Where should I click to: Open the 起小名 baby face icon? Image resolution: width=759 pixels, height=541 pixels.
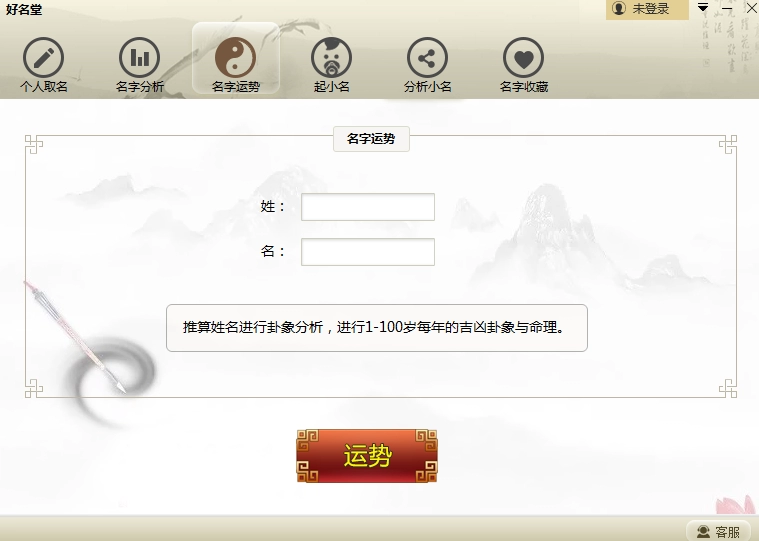click(x=331, y=58)
